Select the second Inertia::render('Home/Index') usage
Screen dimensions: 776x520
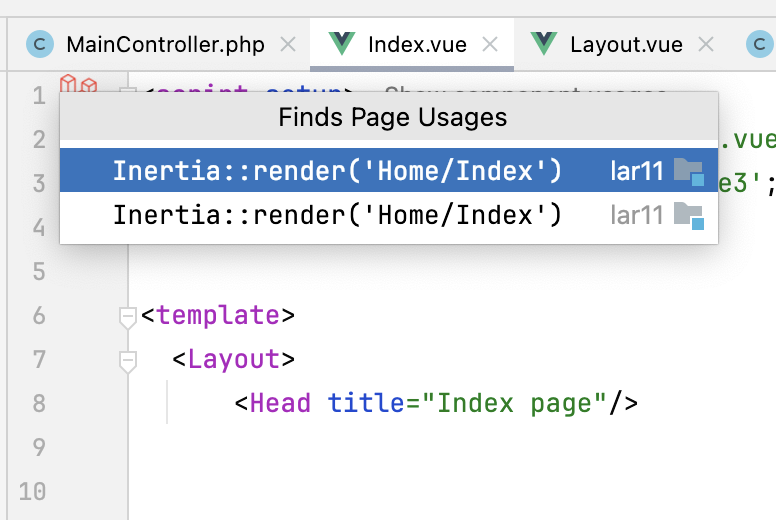pos(389,215)
